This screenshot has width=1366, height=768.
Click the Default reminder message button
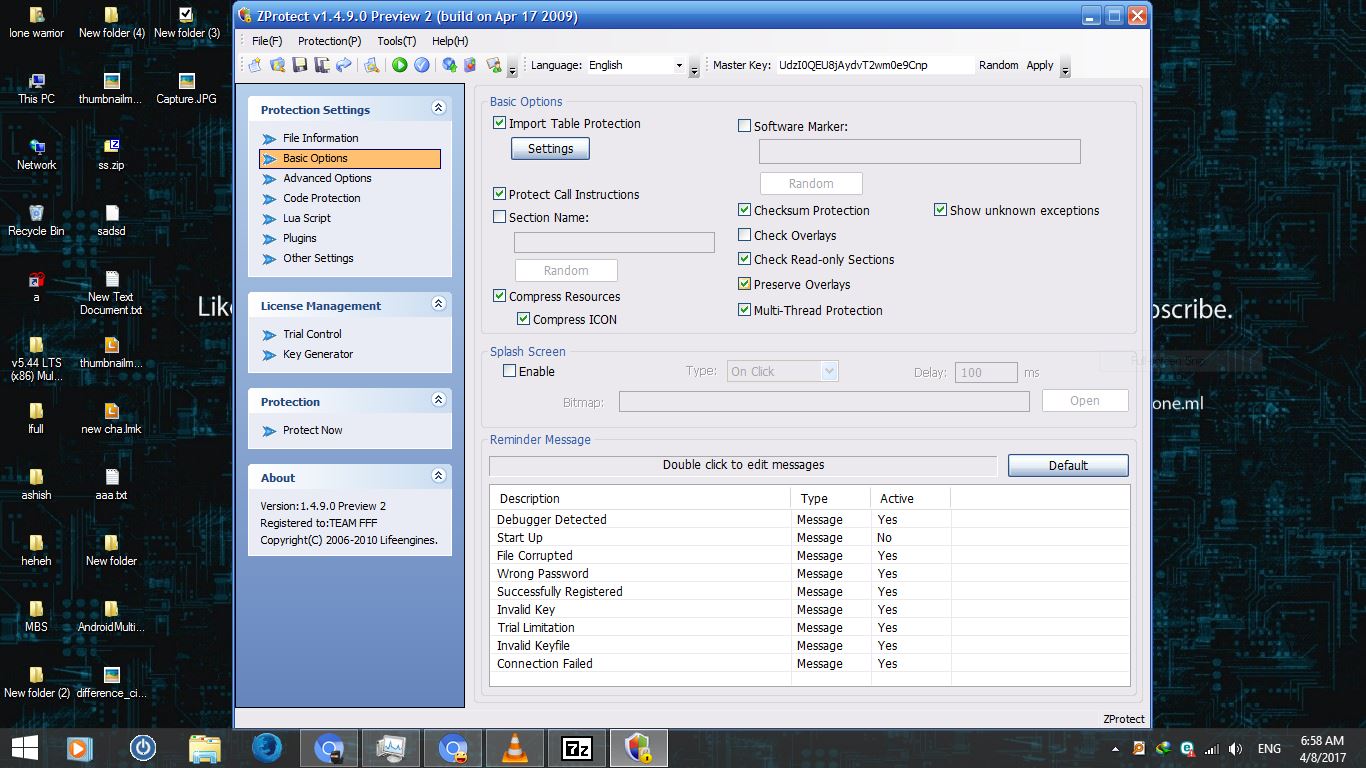tap(1068, 465)
